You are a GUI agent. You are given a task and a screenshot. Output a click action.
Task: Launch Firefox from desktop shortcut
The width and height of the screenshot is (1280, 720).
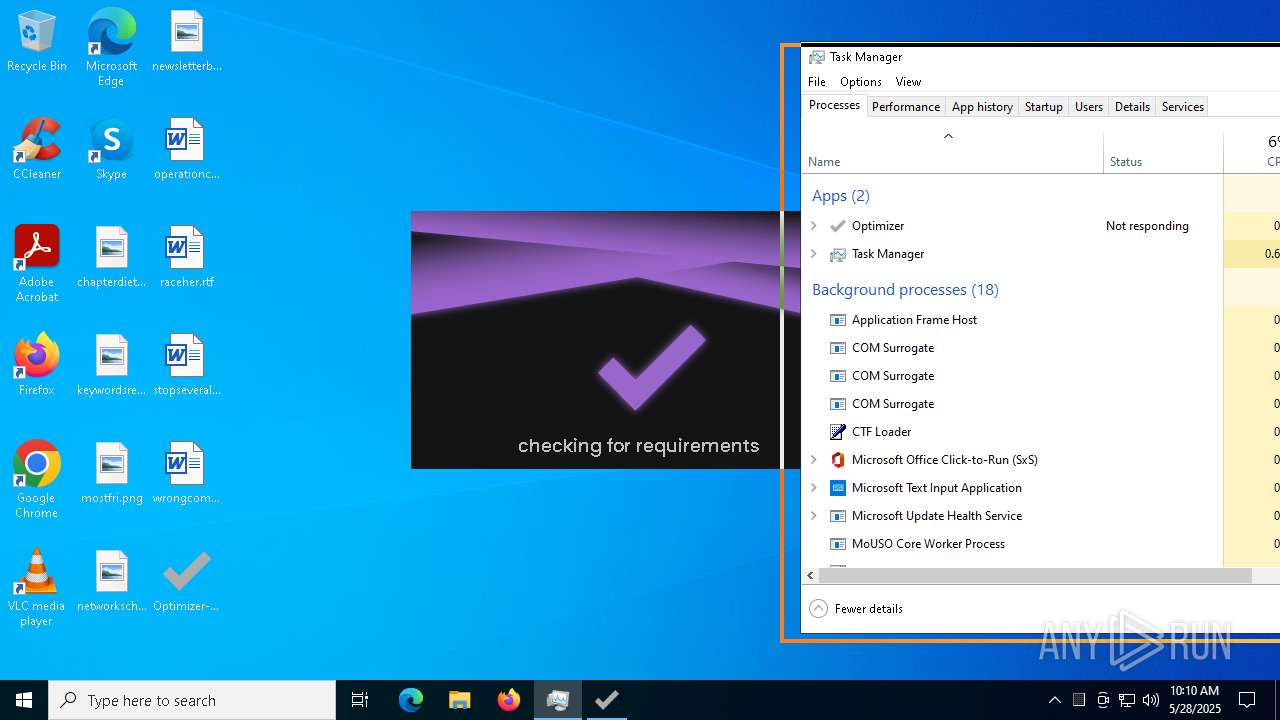pos(37,366)
